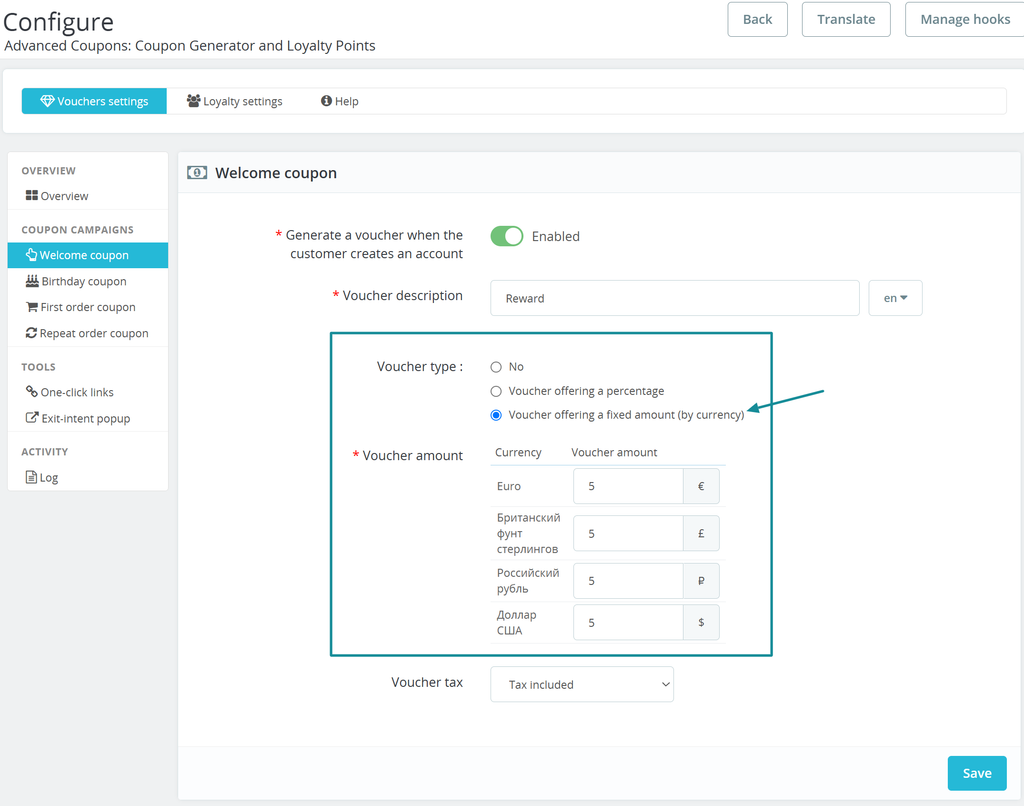Select 'Voucher offering a percentage' radio
The width and height of the screenshot is (1024, 806).
pyautogui.click(x=496, y=391)
